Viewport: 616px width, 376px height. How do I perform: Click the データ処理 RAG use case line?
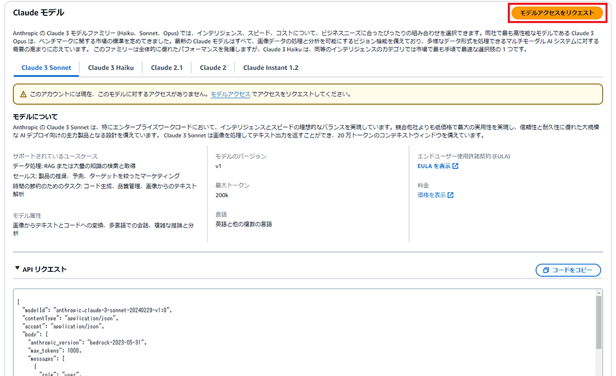(x=74, y=166)
